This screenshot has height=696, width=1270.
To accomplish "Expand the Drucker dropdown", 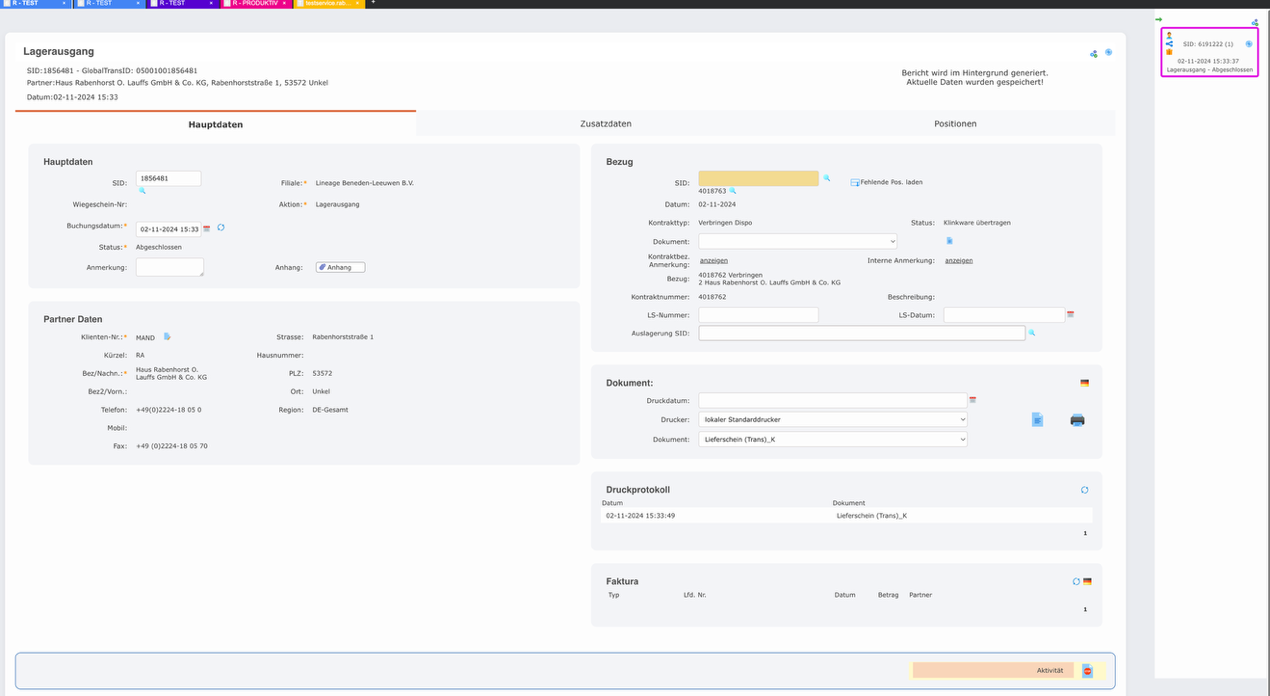I will (x=833, y=420).
